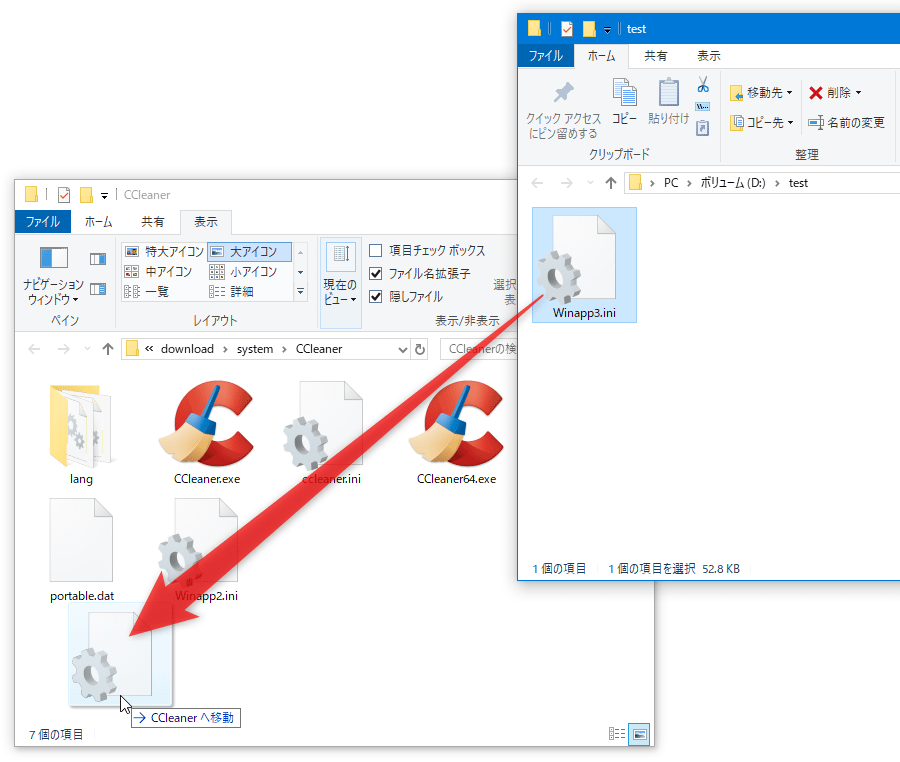
Task: Choose 詳細 layout
Action: tap(232, 291)
